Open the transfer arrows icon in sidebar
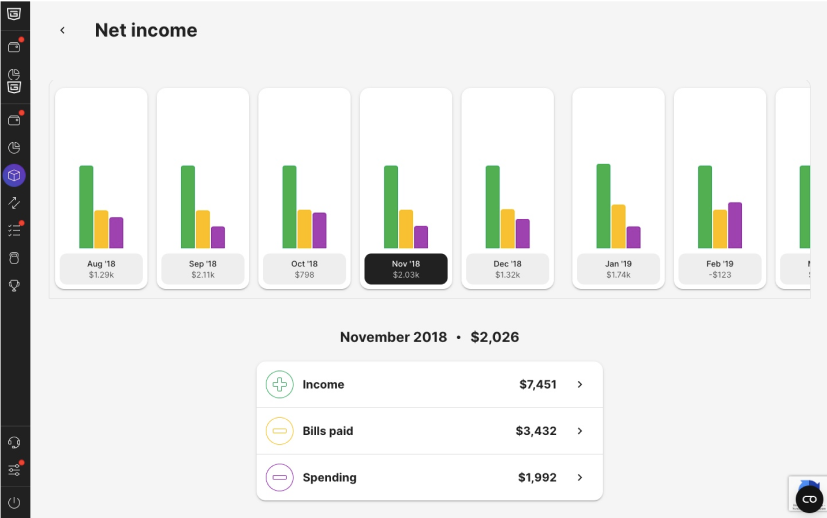827x518 pixels. pos(14,203)
